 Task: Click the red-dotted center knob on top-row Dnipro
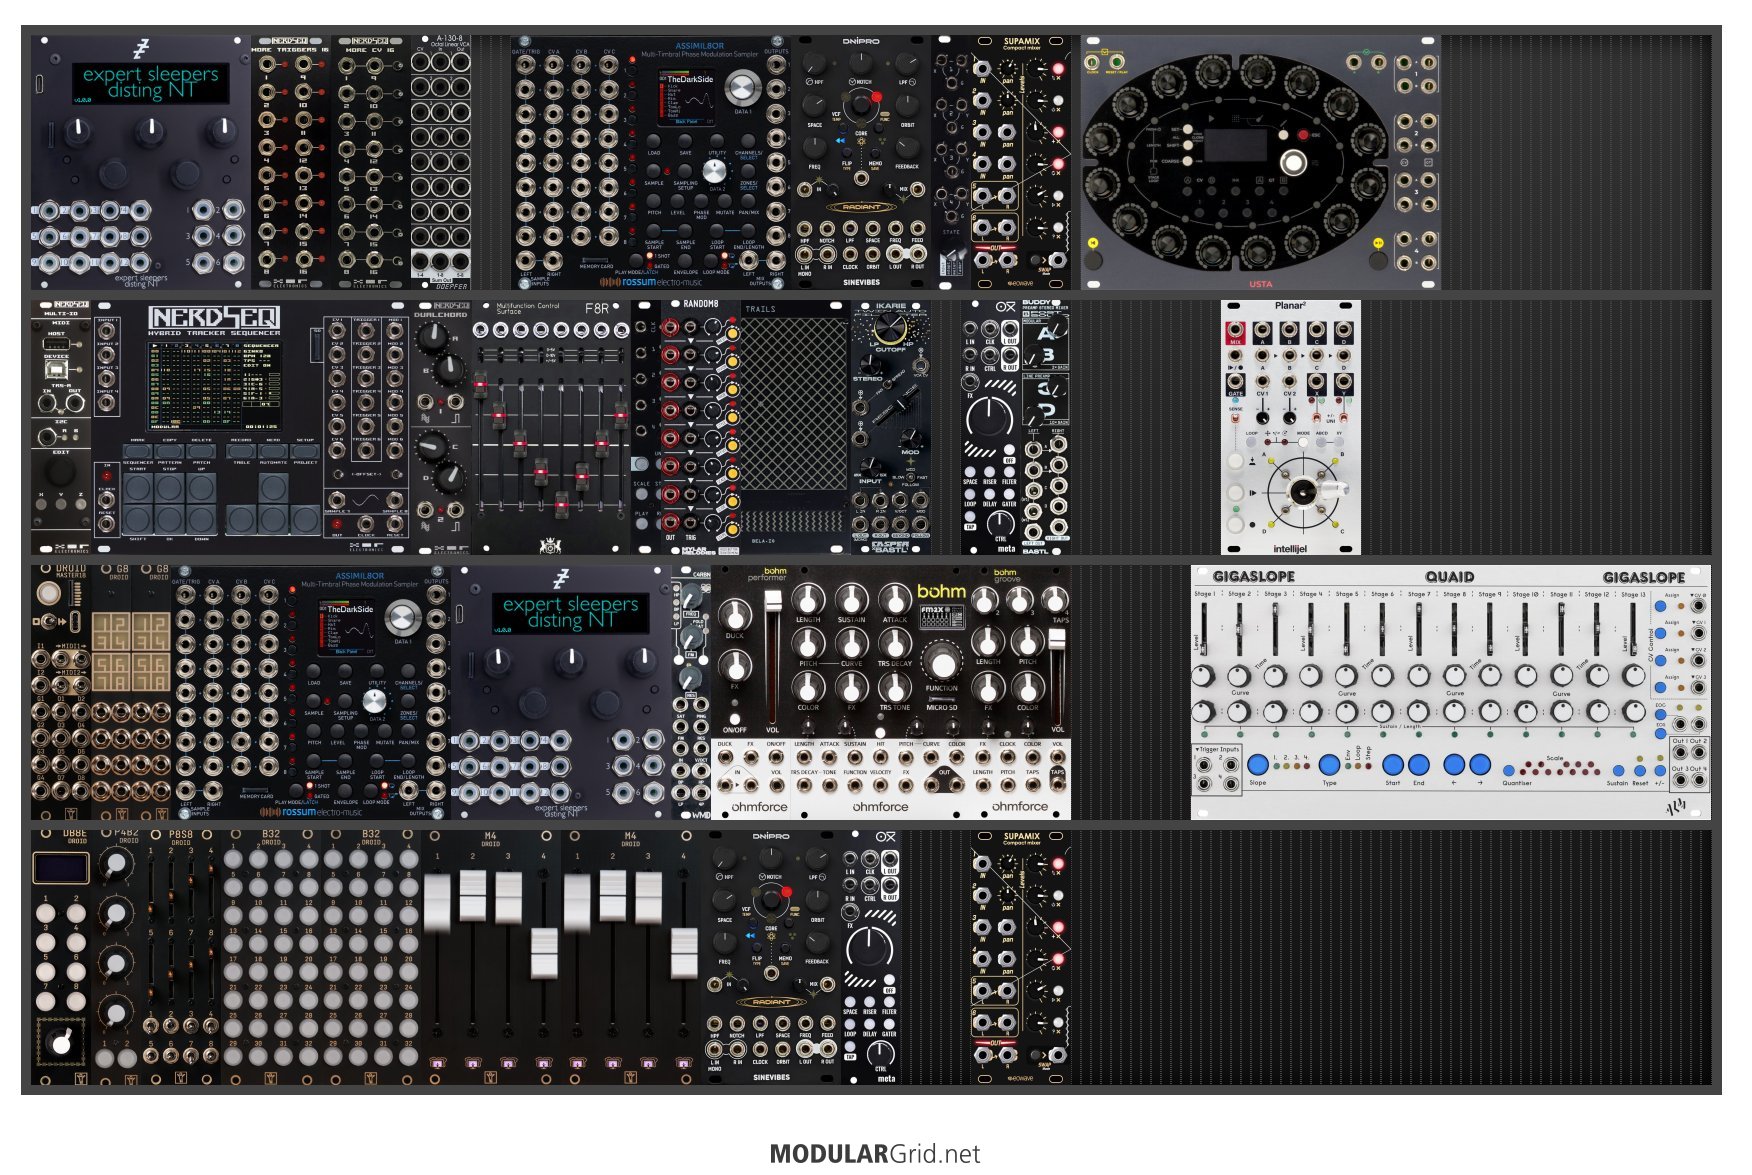coord(862,104)
